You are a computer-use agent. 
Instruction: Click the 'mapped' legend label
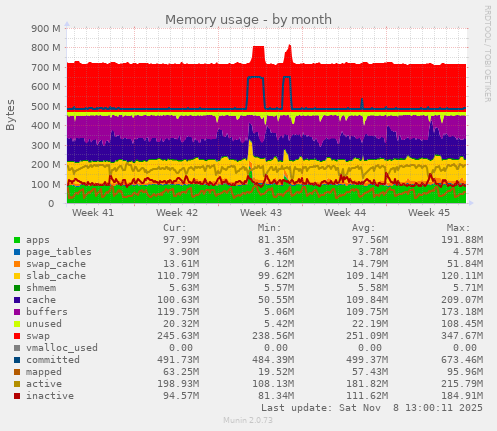tap(44, 372)
